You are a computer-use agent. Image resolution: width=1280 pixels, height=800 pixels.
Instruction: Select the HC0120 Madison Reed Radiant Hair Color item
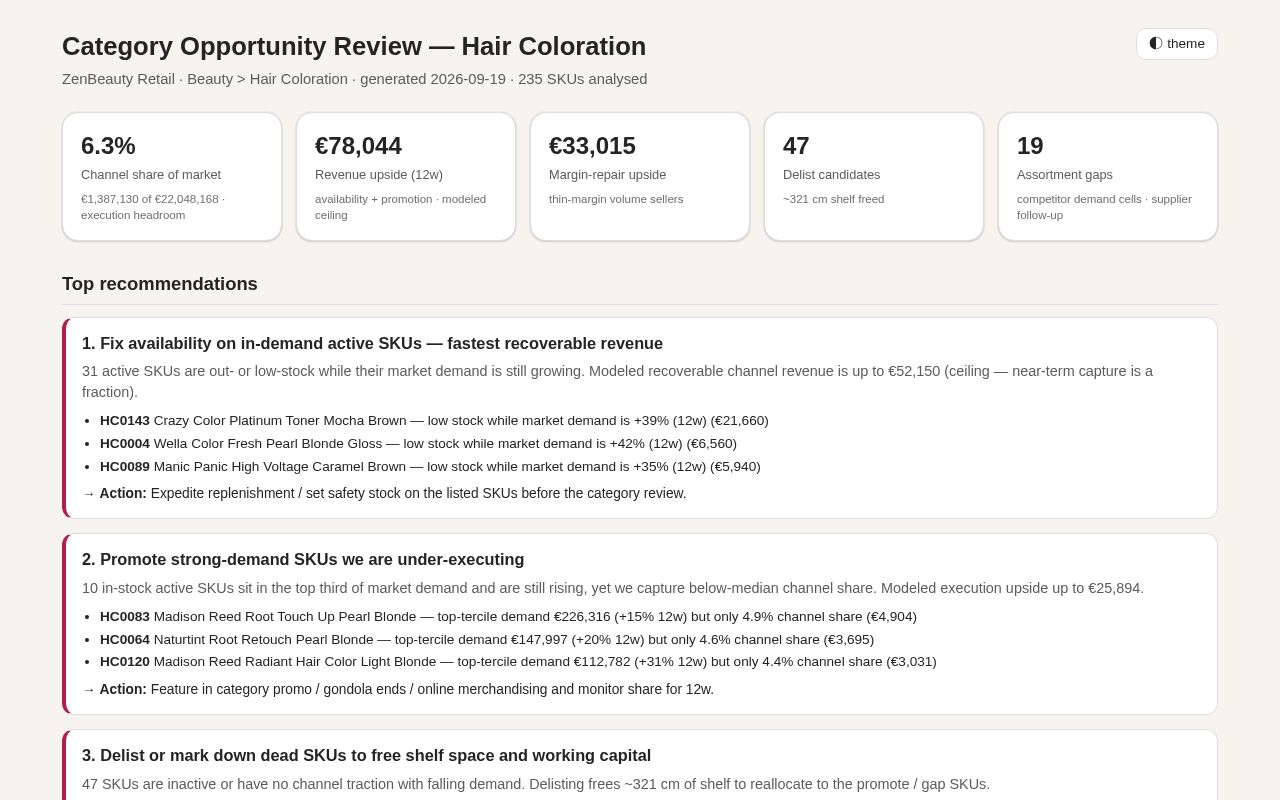[x=518, y=662]
